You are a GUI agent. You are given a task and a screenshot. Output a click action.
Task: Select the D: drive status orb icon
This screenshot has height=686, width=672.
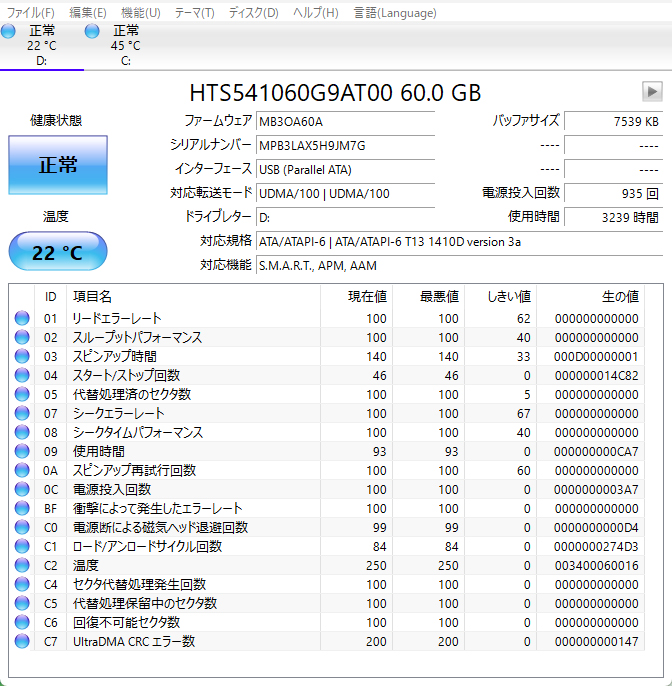9,32
